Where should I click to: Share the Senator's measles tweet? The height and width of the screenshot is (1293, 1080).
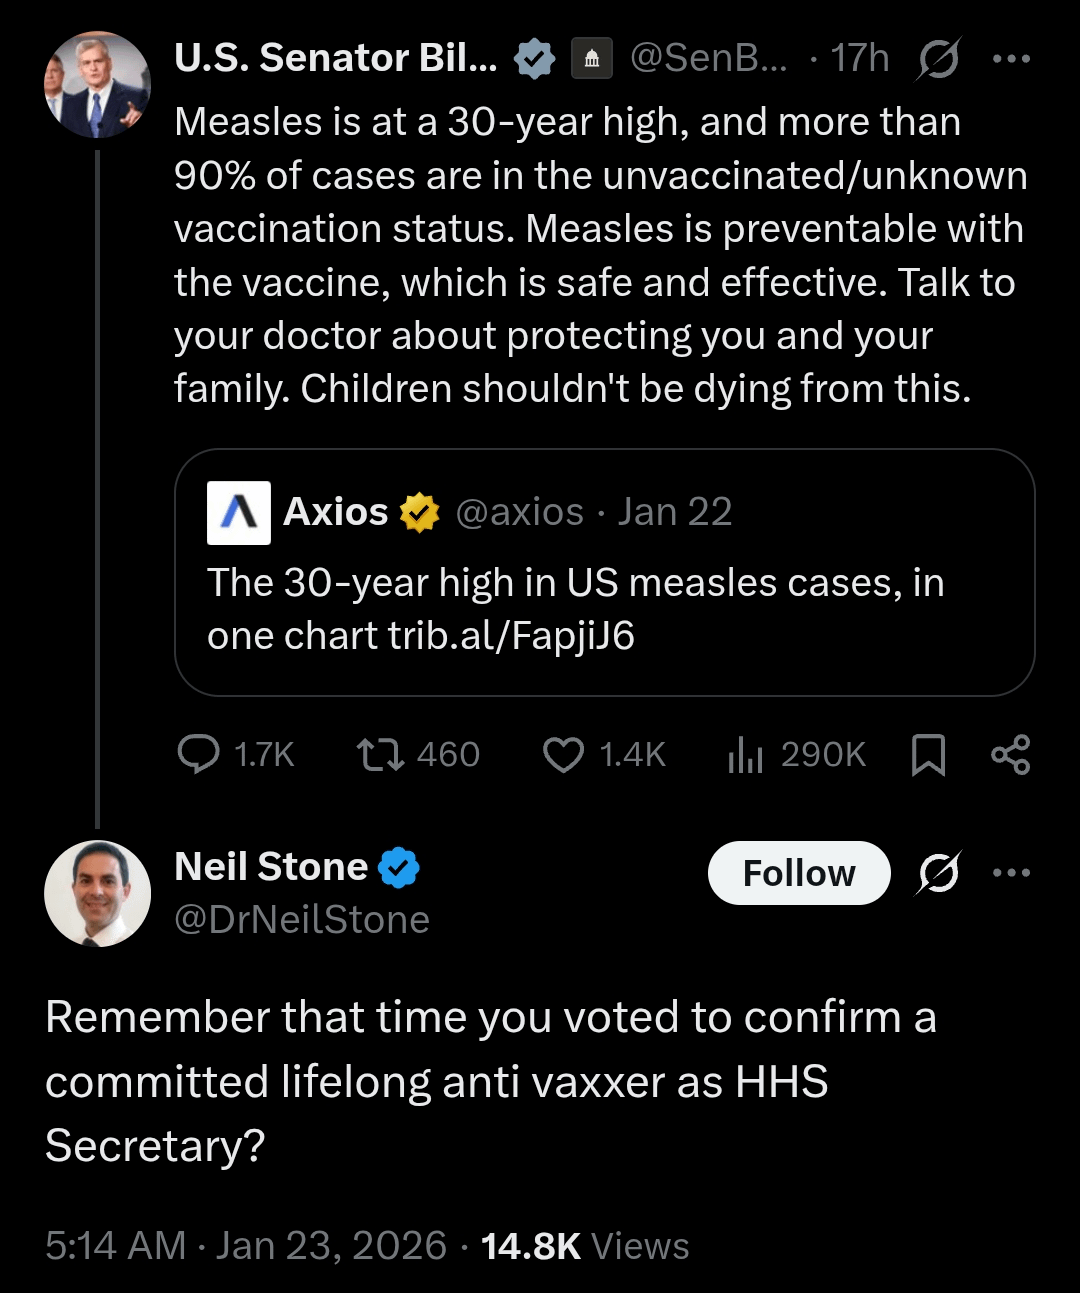[1010, 754]
